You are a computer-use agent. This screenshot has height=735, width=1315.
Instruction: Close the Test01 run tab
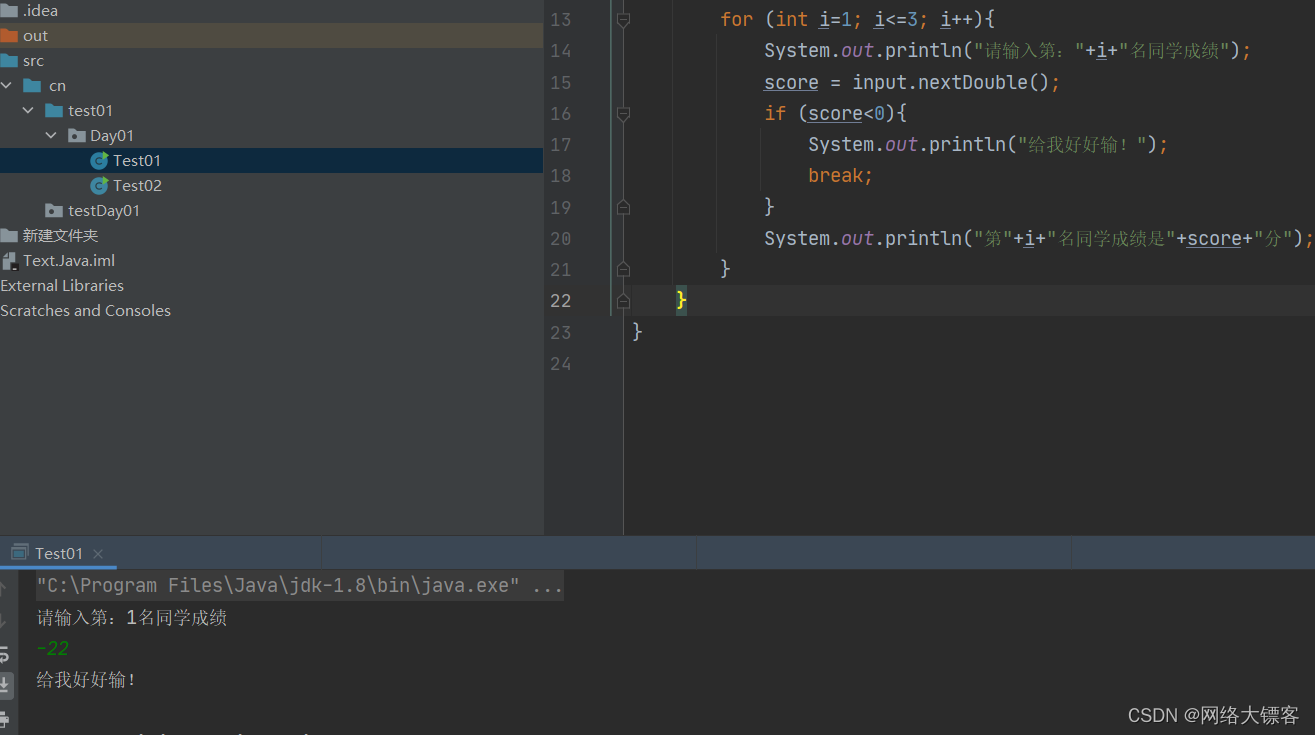point(98,553)
